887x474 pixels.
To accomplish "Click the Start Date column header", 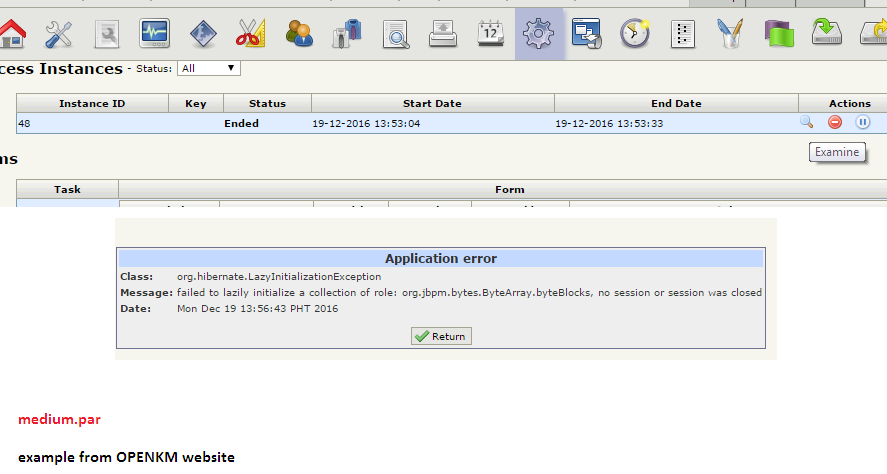I will pyautogui.click(x=432, y=103).
